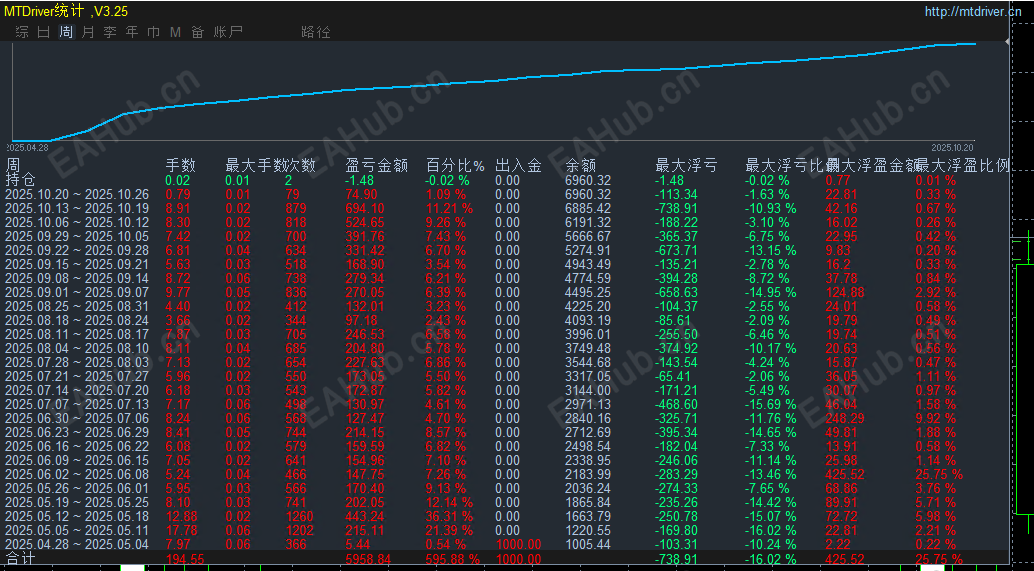Open the 备 notes tab
1034x571 pixels.
click(x=198, y=32)
